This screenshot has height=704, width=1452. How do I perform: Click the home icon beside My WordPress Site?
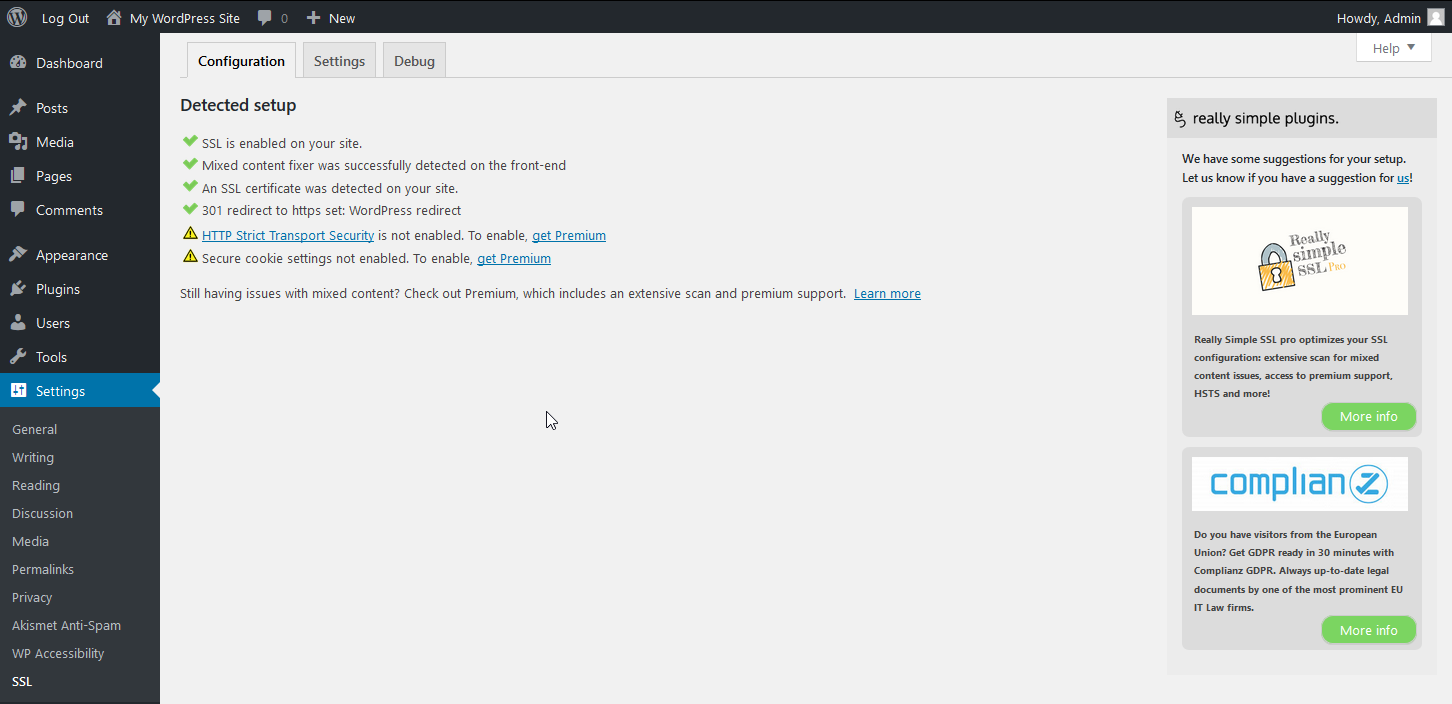coord(114,17)
